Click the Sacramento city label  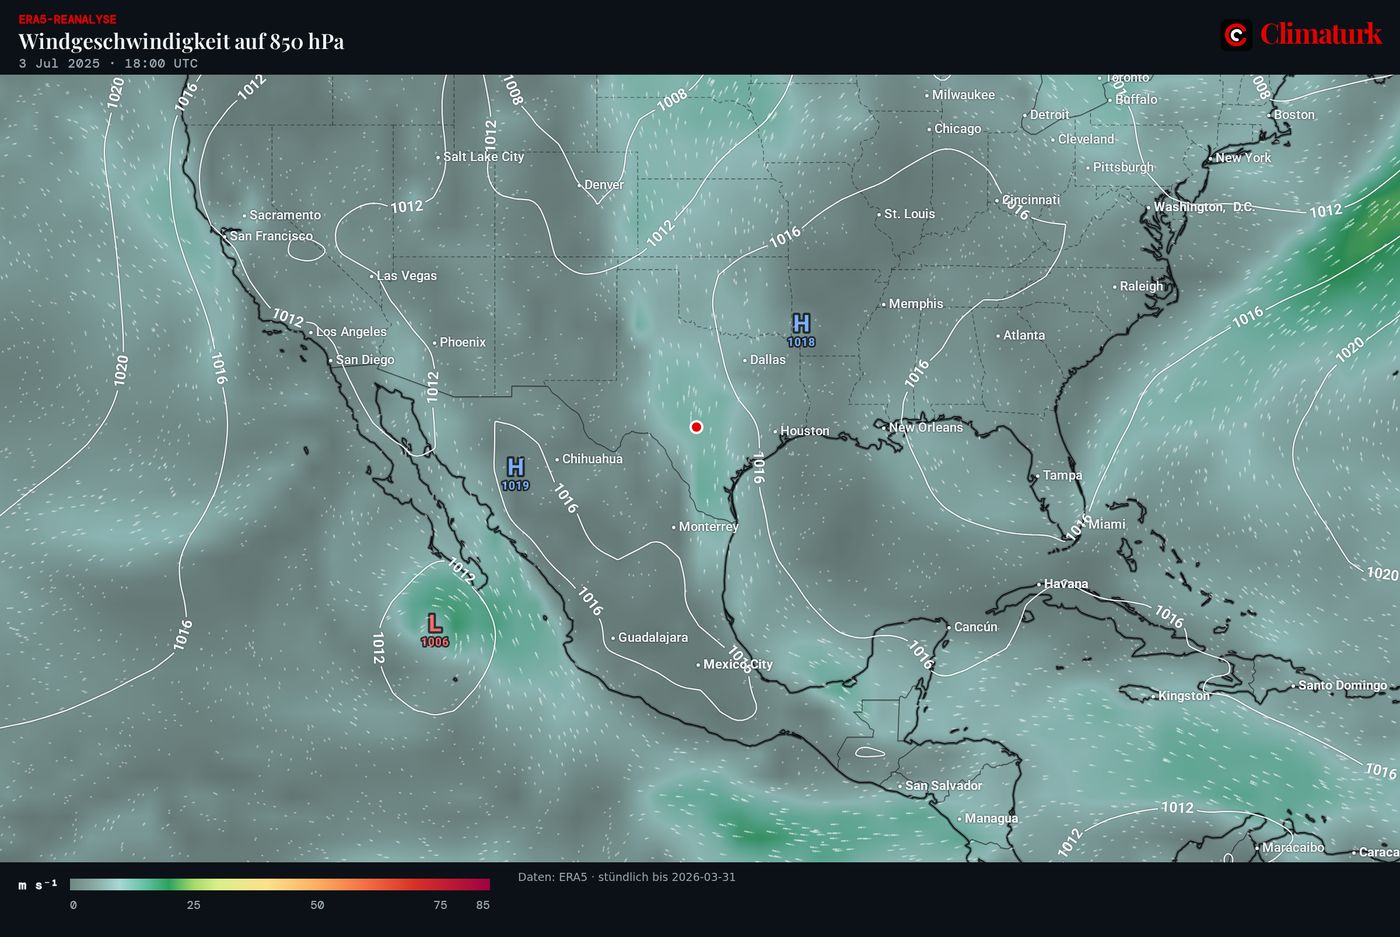(285, 215)
